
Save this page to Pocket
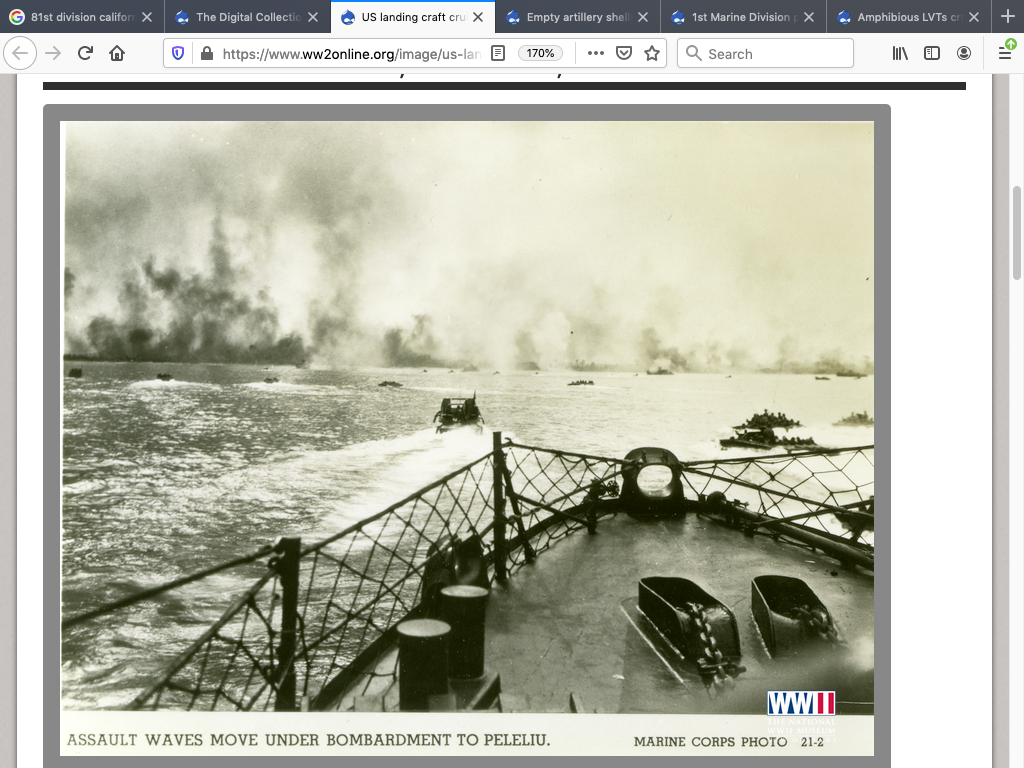click(624, 54)
